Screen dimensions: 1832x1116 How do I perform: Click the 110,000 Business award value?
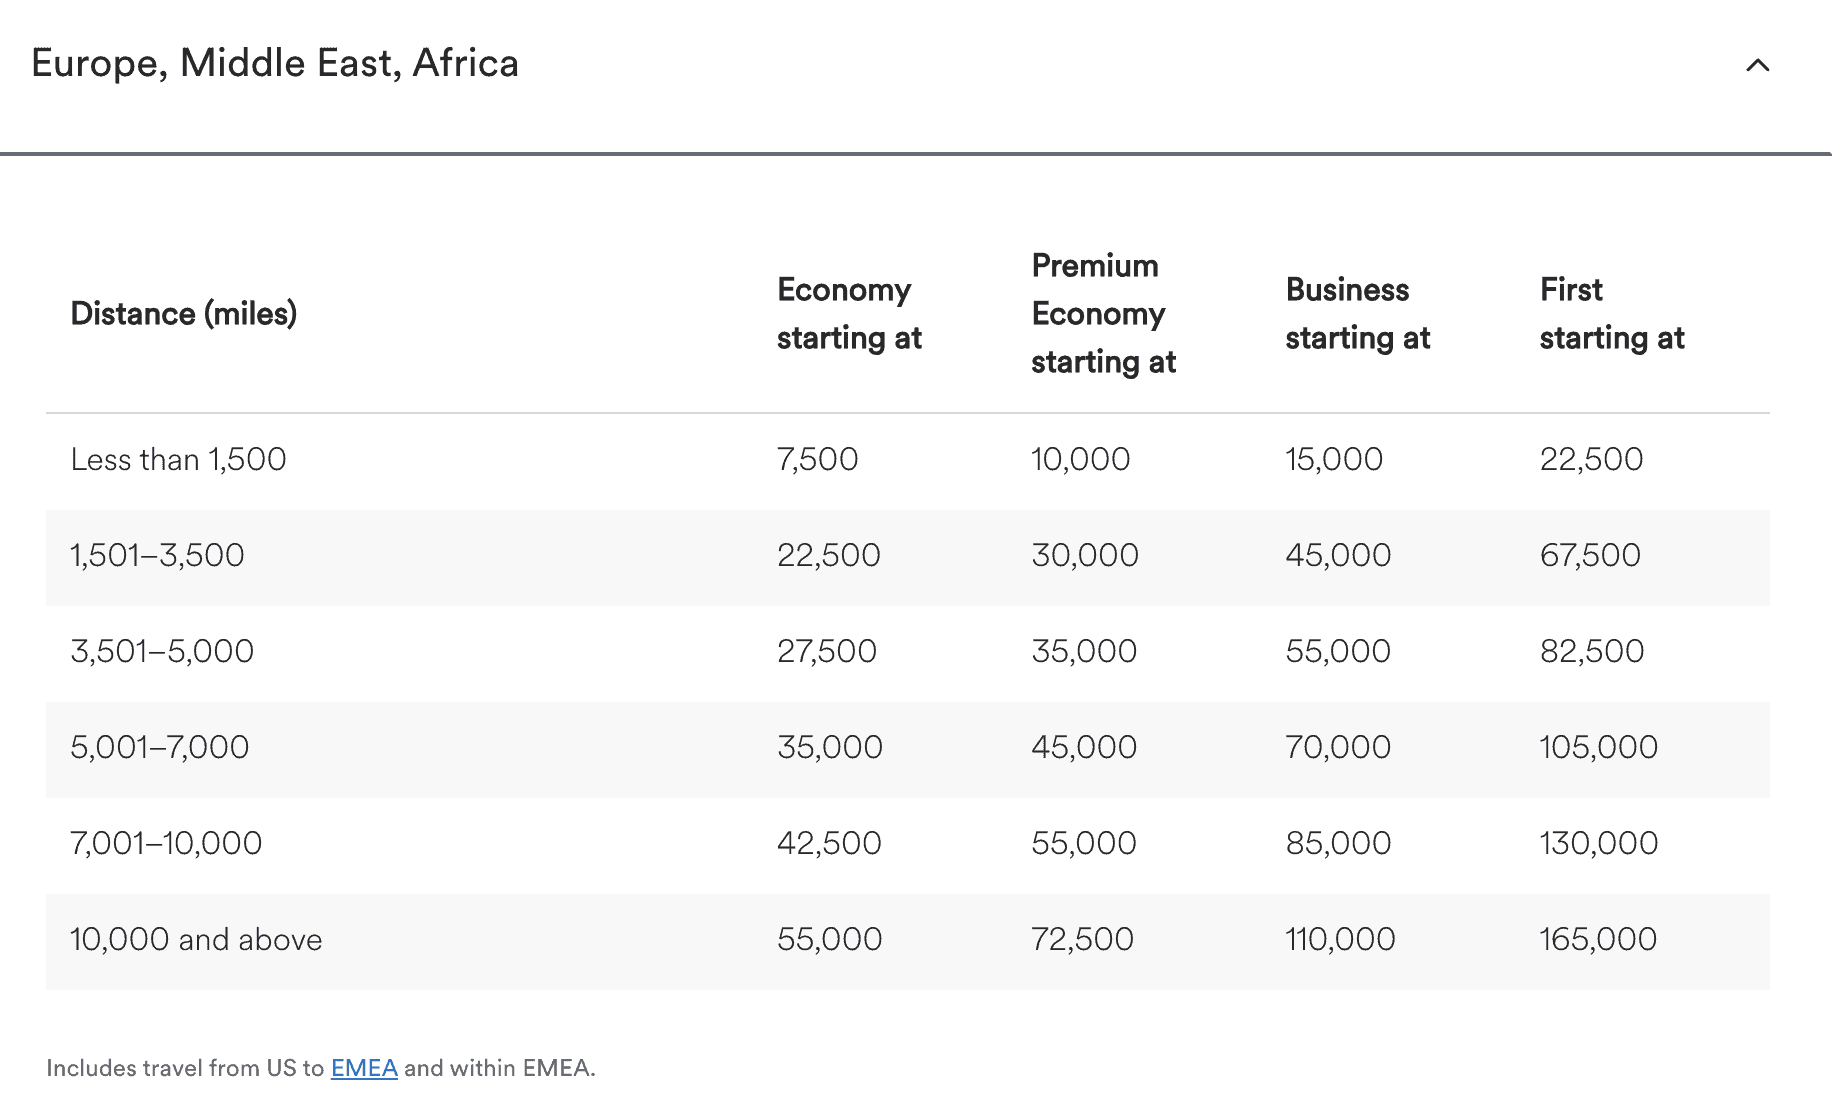click(x=1340, y=938)
